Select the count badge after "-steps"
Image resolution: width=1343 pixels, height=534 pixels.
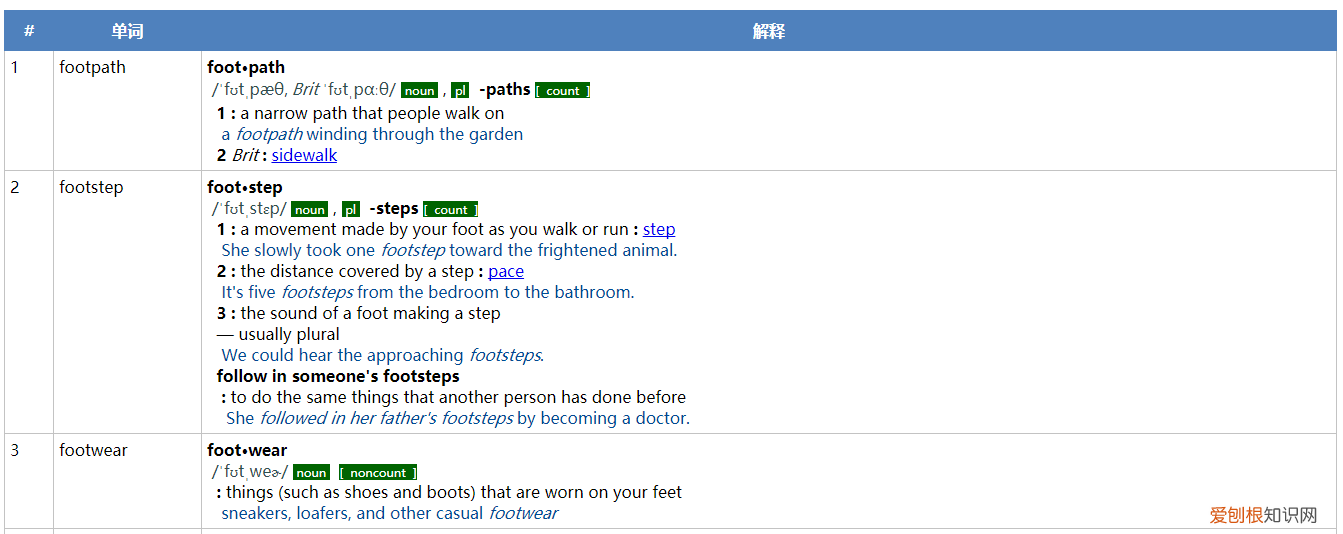pyautogui.click(x=450, y=210)
